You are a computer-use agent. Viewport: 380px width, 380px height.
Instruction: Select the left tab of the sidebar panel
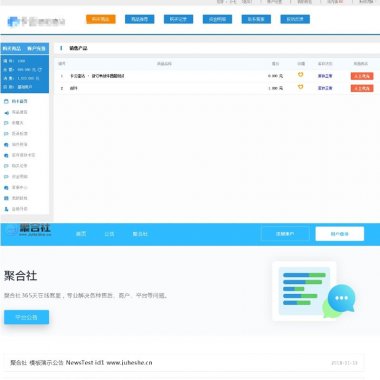pyautogui.click(x=12, y=49)
